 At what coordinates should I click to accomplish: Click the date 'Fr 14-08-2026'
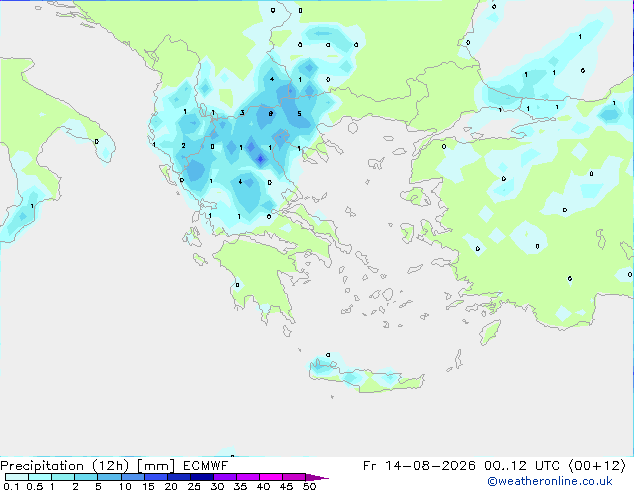click(x=419, y=466)
